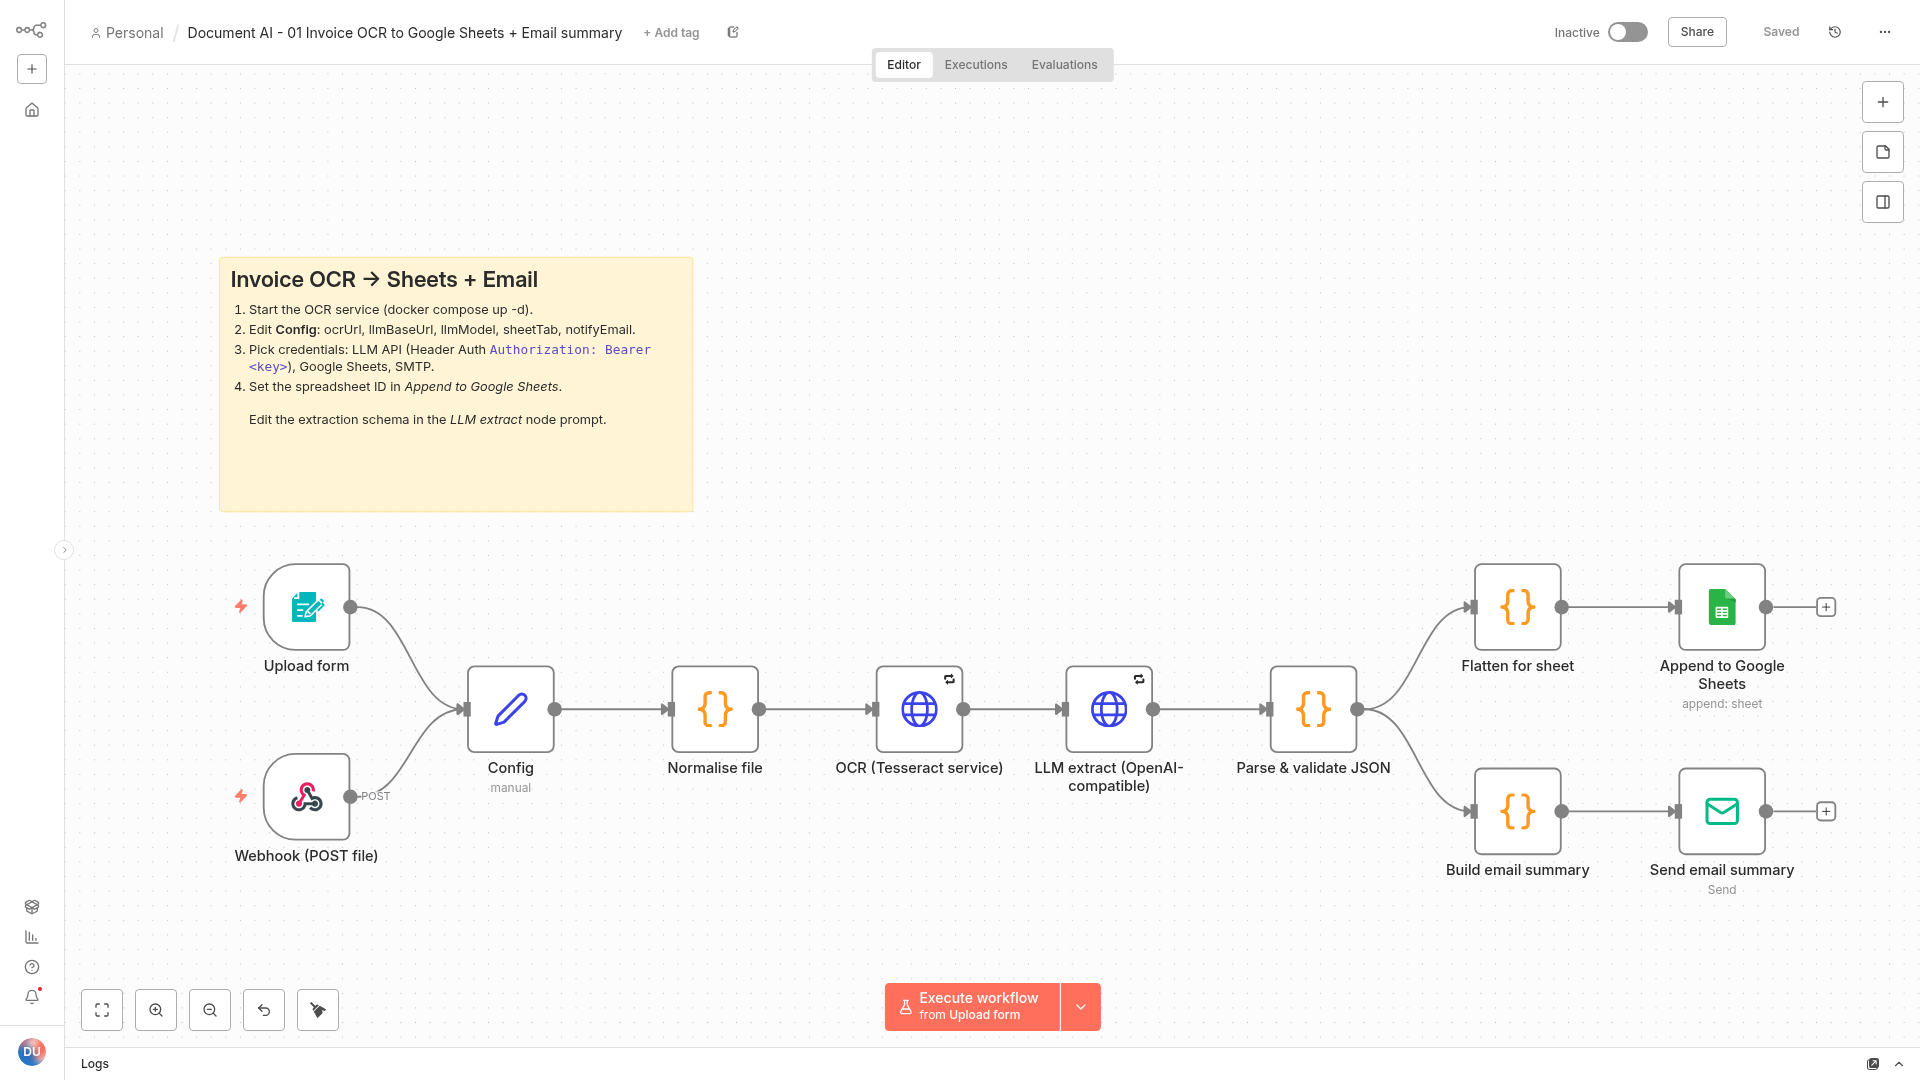Switch to the Evaluations tab

coord(1064,65)
